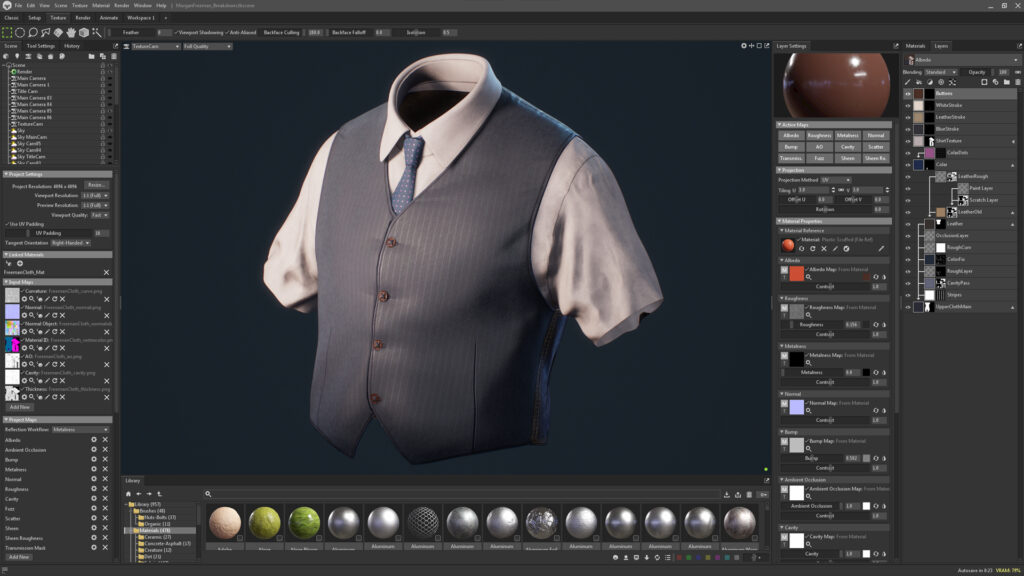Remove the FreemanCloth_Mat linked material

click(x=107, y=272)
